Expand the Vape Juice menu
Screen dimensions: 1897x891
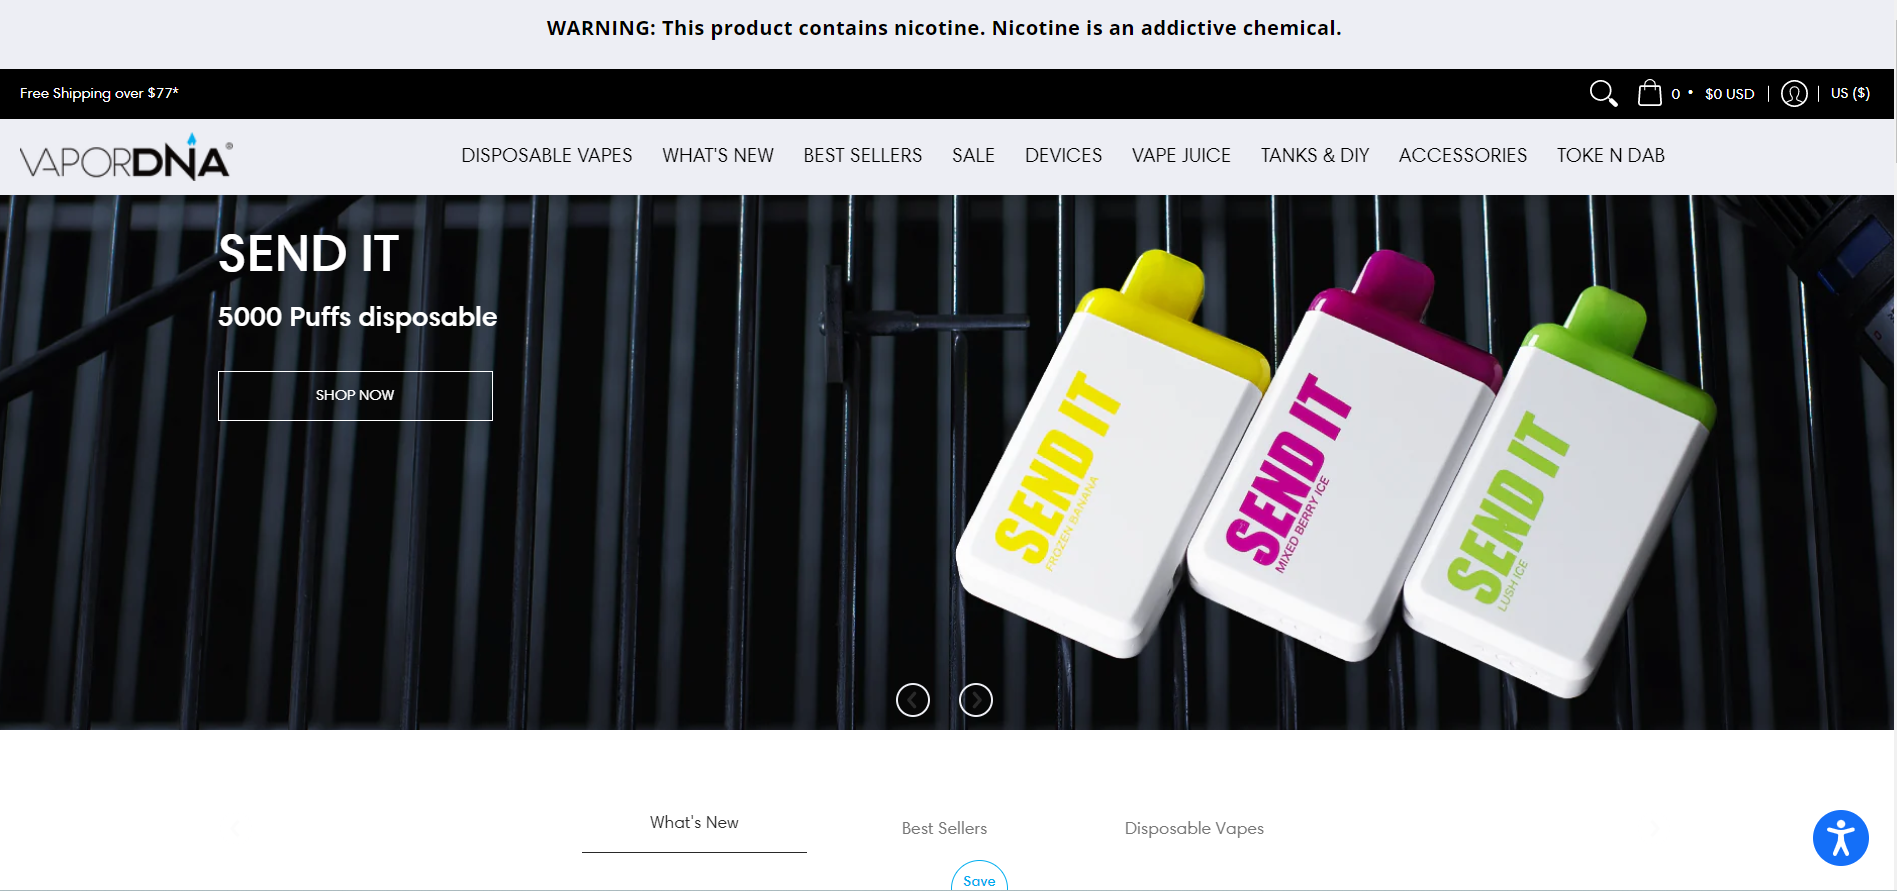click(x=1181, y=155)
